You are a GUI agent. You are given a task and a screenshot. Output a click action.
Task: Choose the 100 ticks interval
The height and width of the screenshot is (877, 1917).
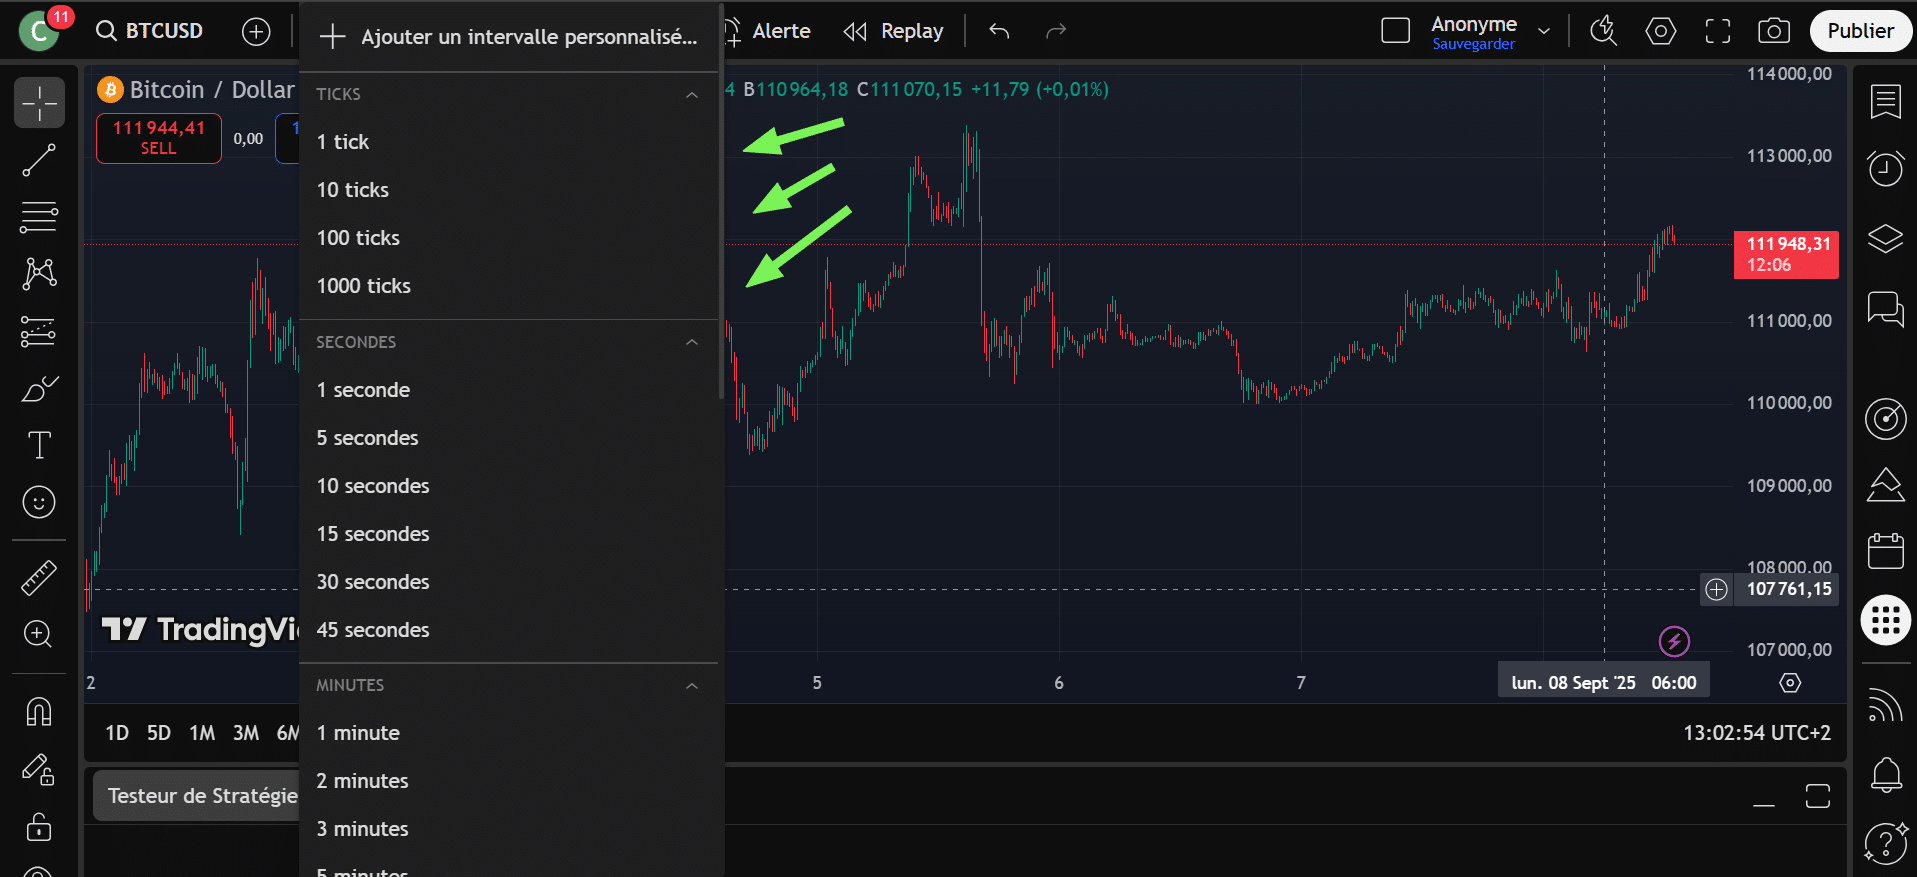pyautogui.click(x=358, y=238)
